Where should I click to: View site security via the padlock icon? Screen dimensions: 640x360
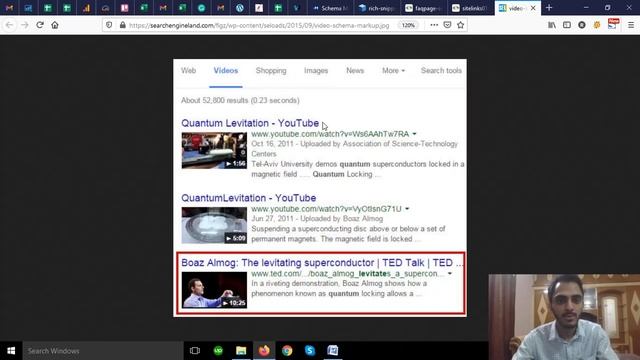click(122, 25)
